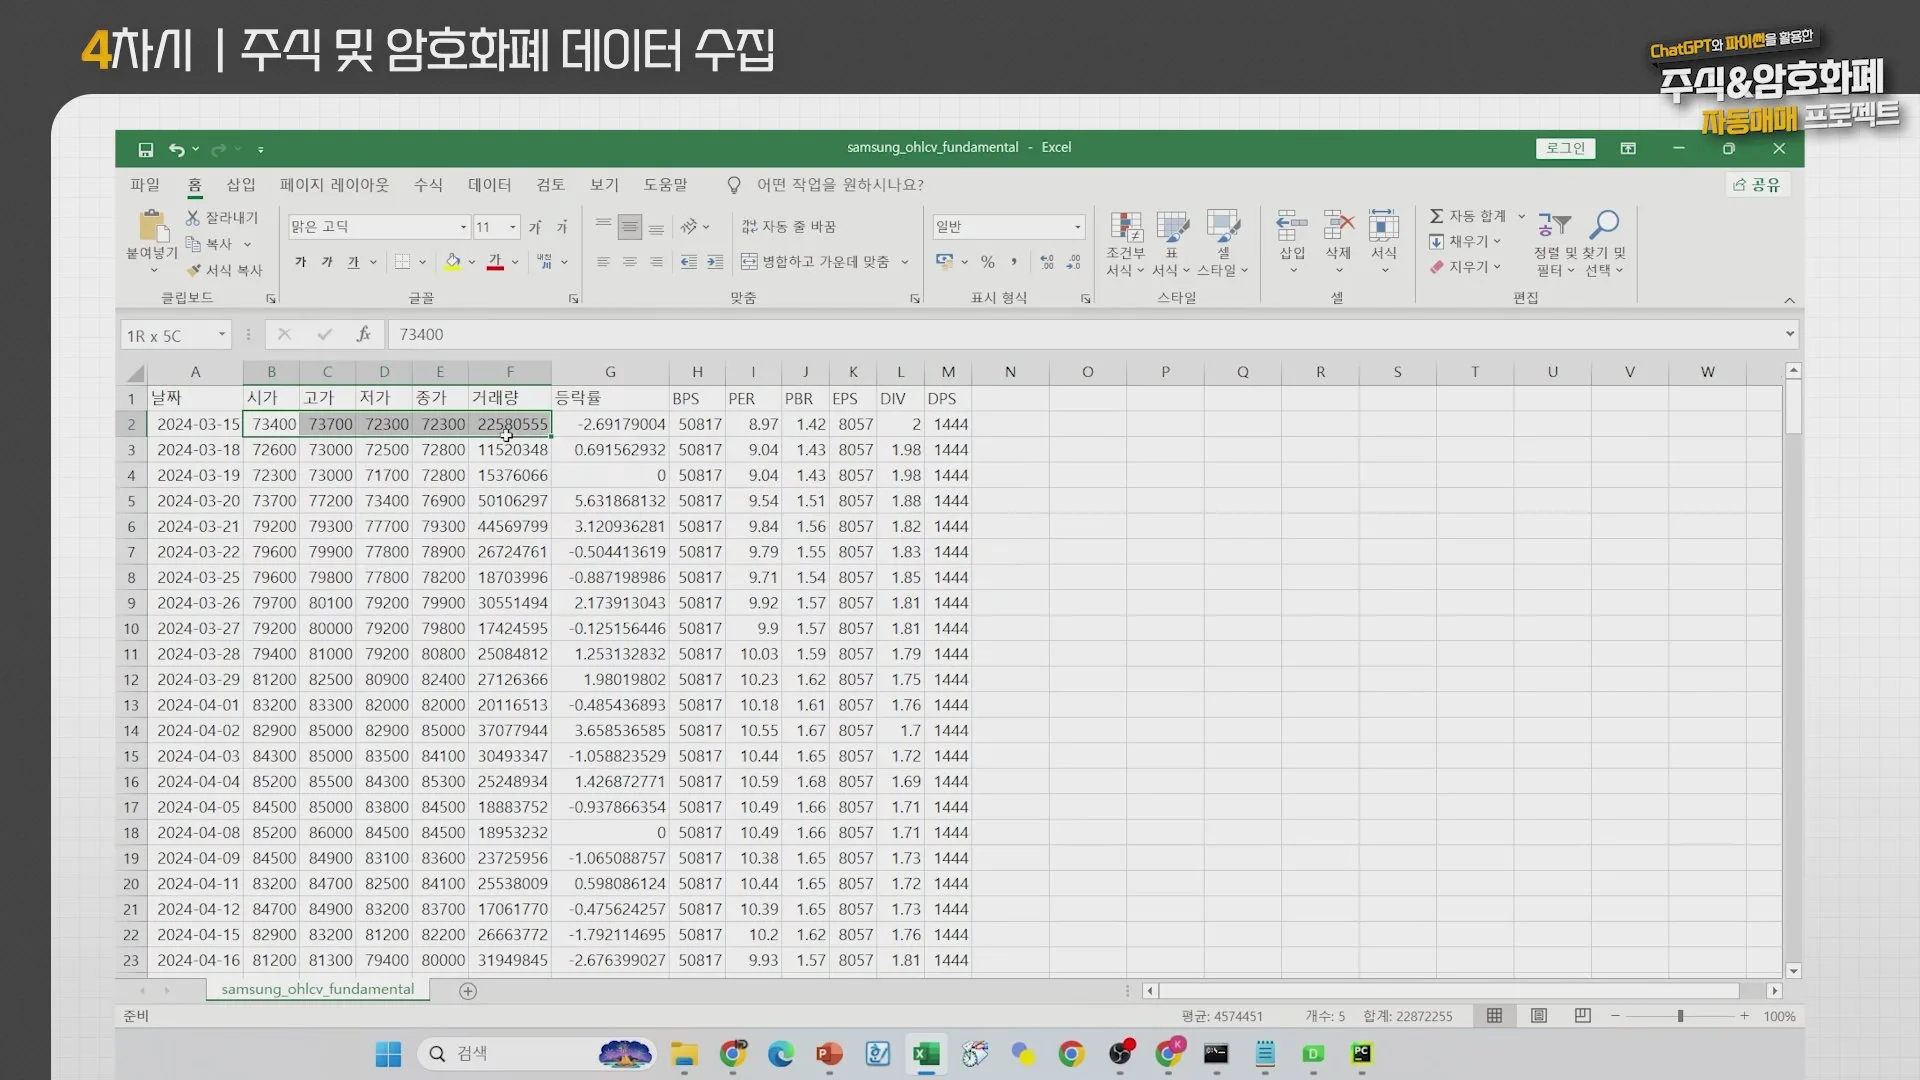Click the percent style icon
The image size is (1920, 1080).
coord(988,262)
